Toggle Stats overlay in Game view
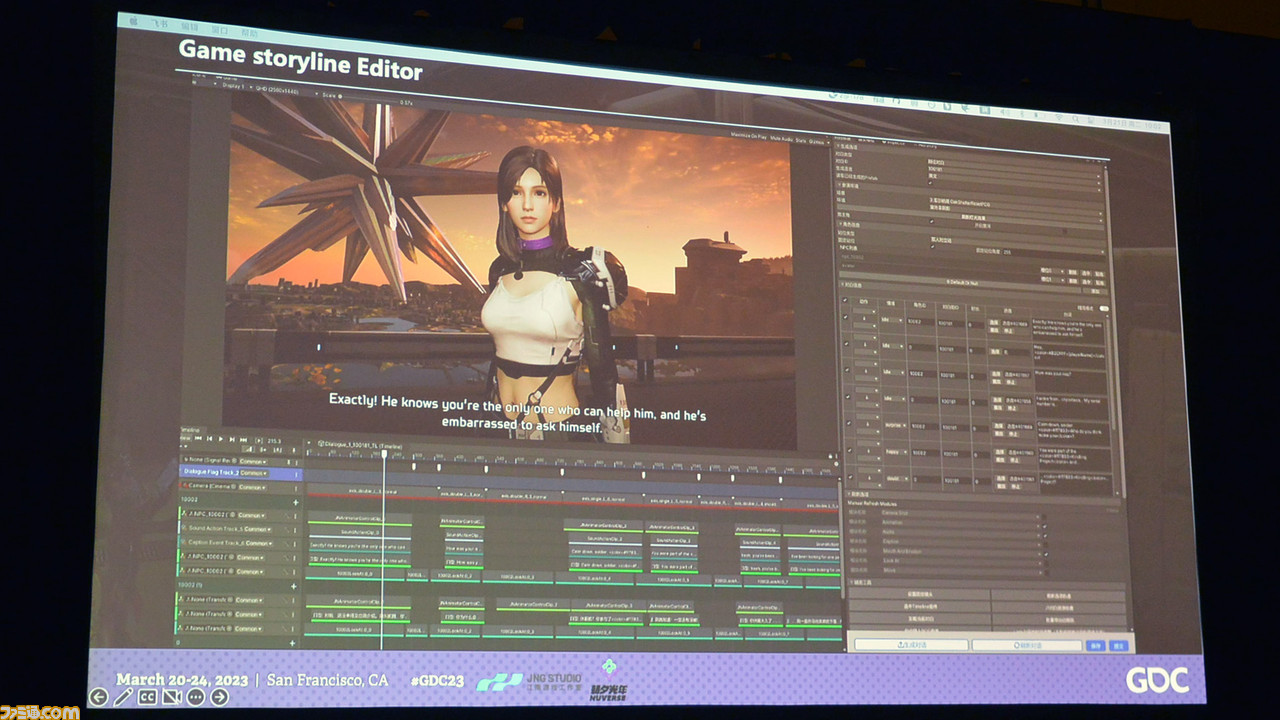 pyautogui.click(x=802, y=140)
